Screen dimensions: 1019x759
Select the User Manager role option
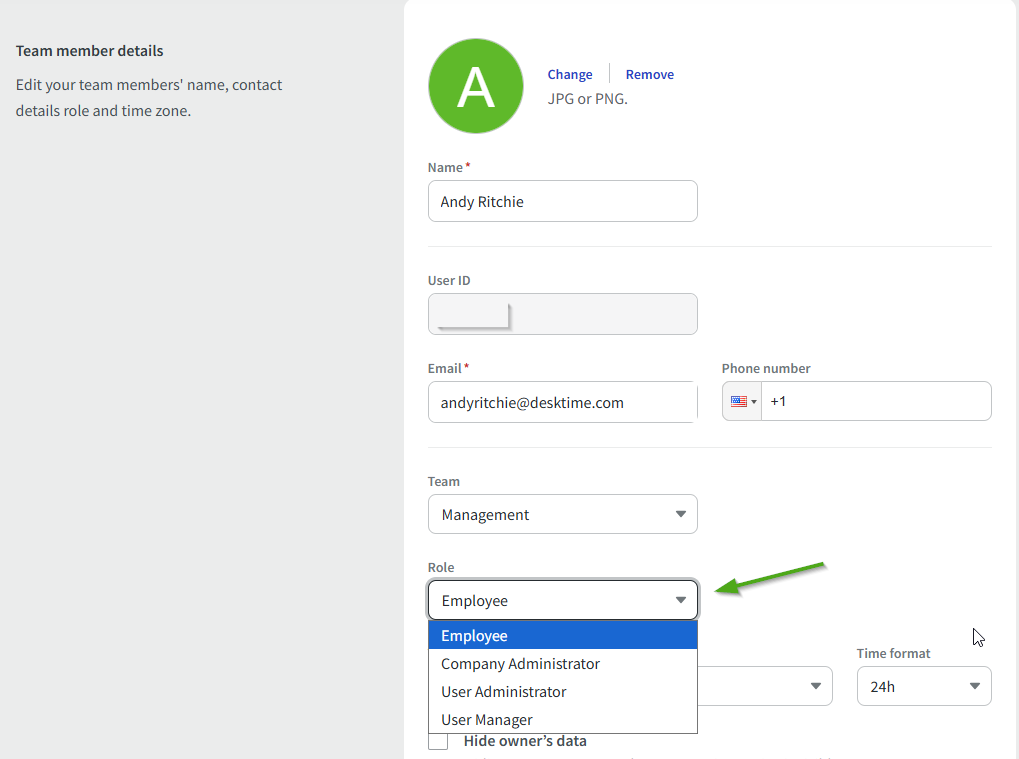562,720
